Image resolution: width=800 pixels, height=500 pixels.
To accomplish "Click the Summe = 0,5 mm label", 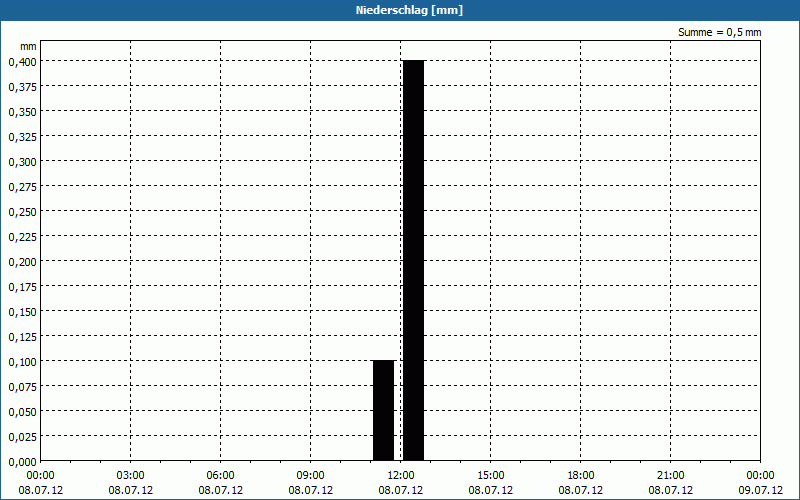I will (x=719, y=32).
